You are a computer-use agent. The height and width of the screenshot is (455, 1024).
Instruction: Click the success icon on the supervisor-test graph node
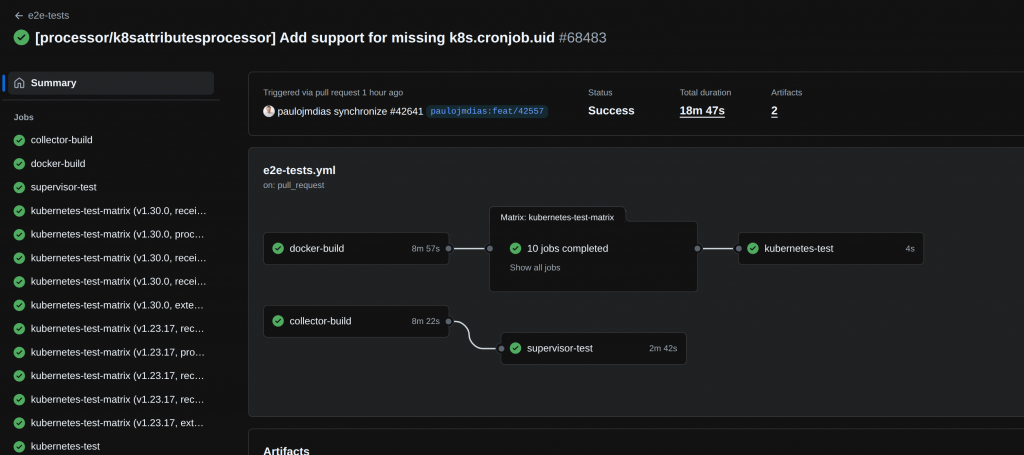click(515, 348)
